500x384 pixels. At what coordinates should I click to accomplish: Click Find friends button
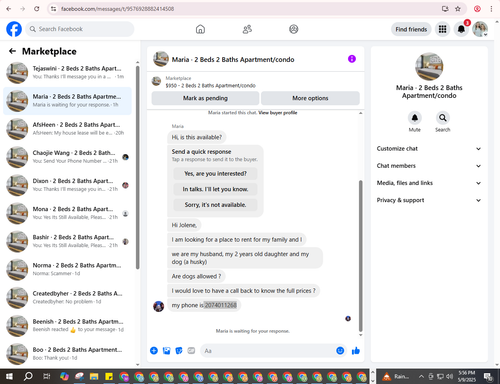click(411, 29)
